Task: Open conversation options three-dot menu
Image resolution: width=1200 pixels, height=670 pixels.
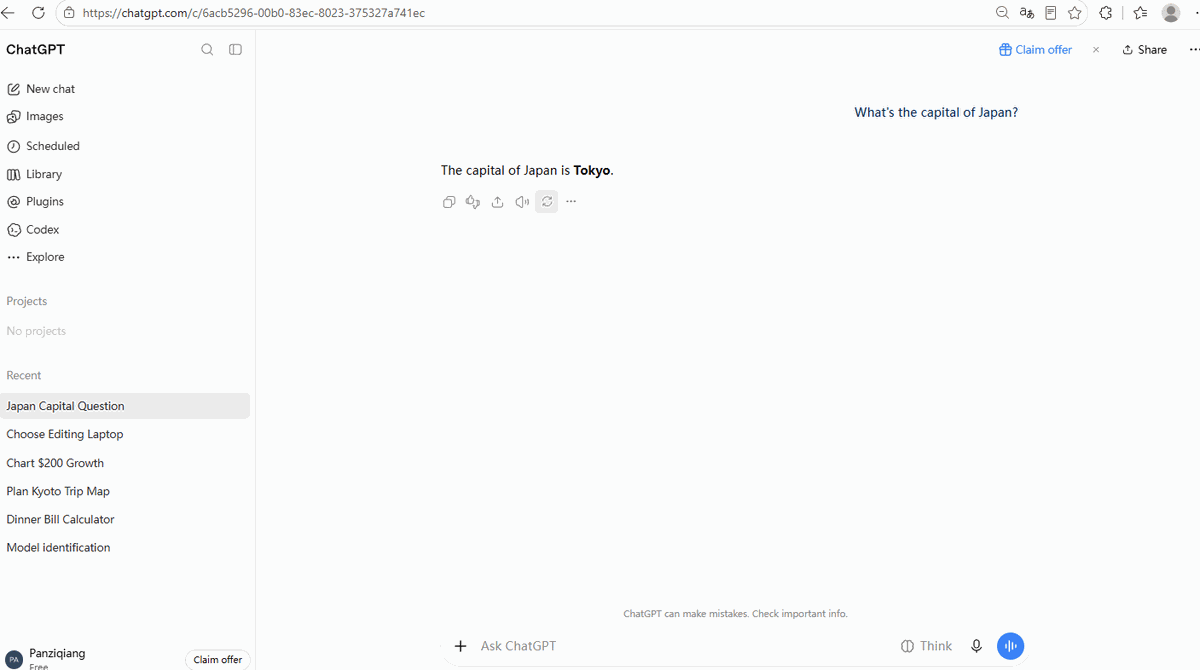Action: (1194, 50)
